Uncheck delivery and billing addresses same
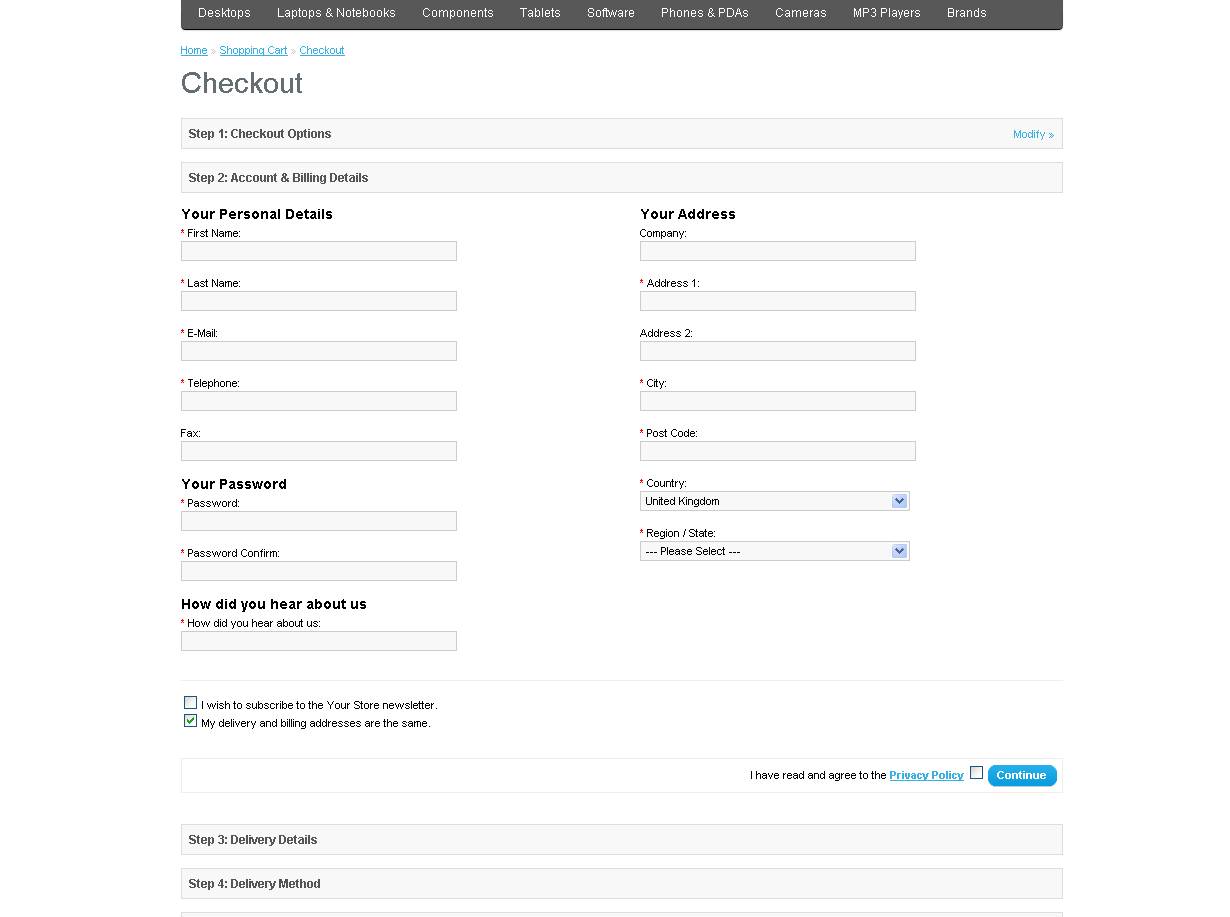 tap(190, 721)
